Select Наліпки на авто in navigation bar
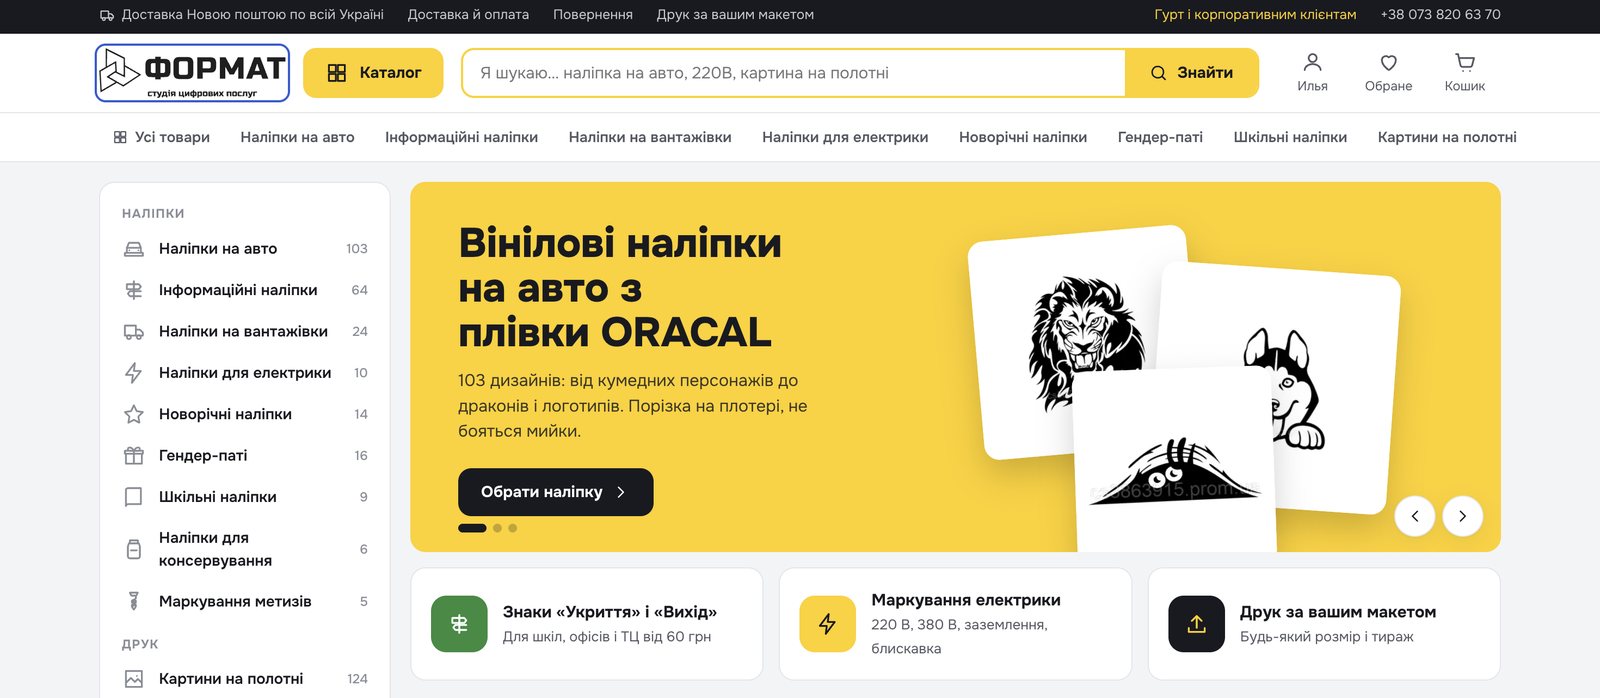Screen dimensions: 1600x698 coord(297,137)
